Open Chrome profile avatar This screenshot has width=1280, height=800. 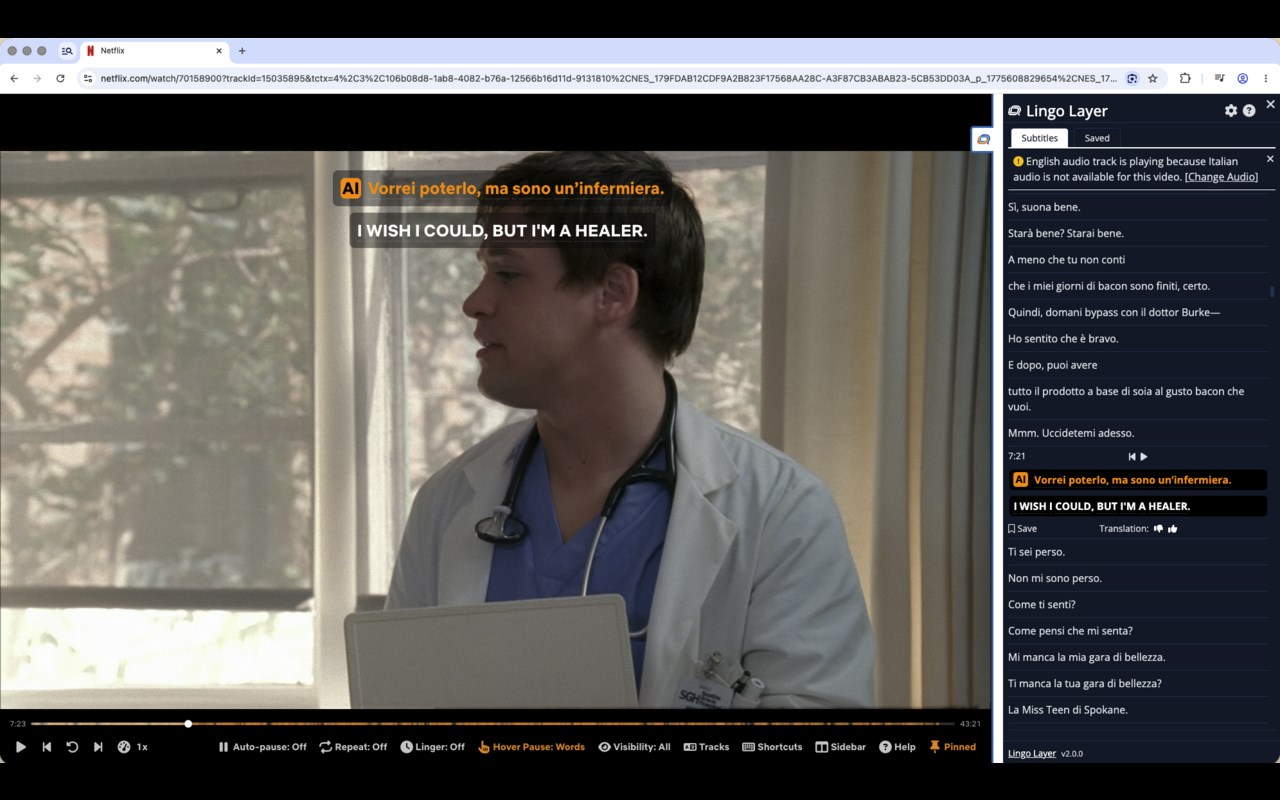[1242, 78]
